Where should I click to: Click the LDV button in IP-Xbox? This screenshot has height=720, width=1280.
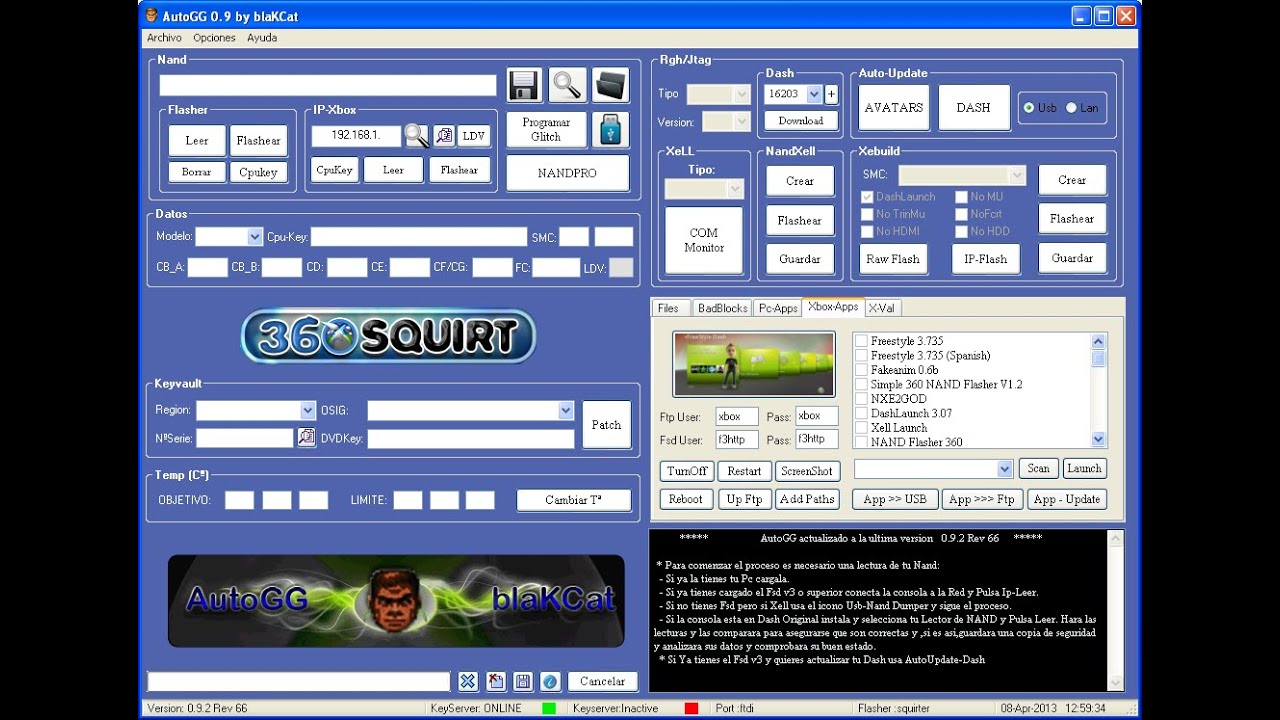474,136
